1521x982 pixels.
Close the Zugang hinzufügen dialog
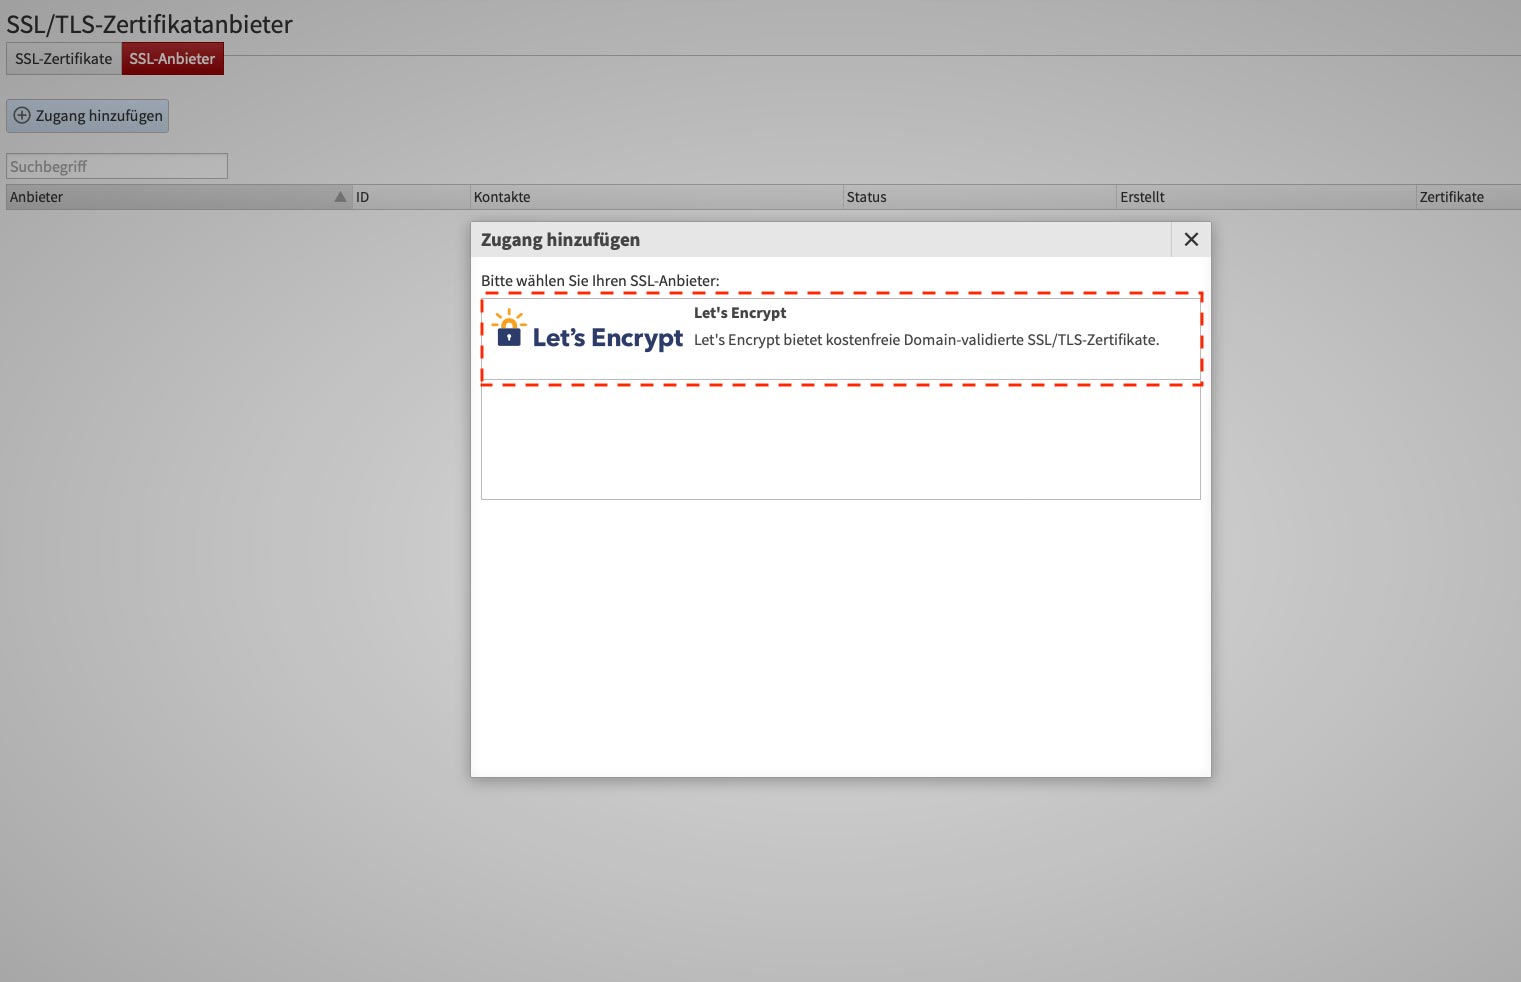1191,239
